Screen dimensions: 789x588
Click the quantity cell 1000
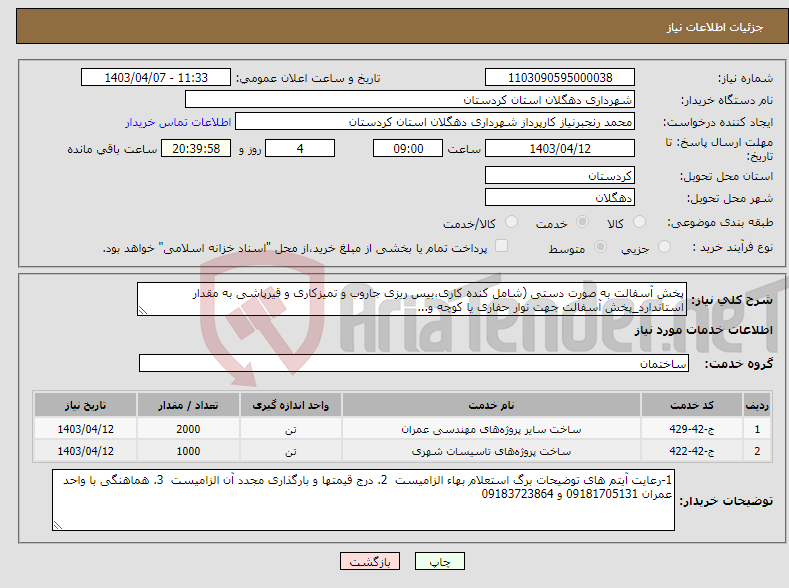tap(188, 451)
